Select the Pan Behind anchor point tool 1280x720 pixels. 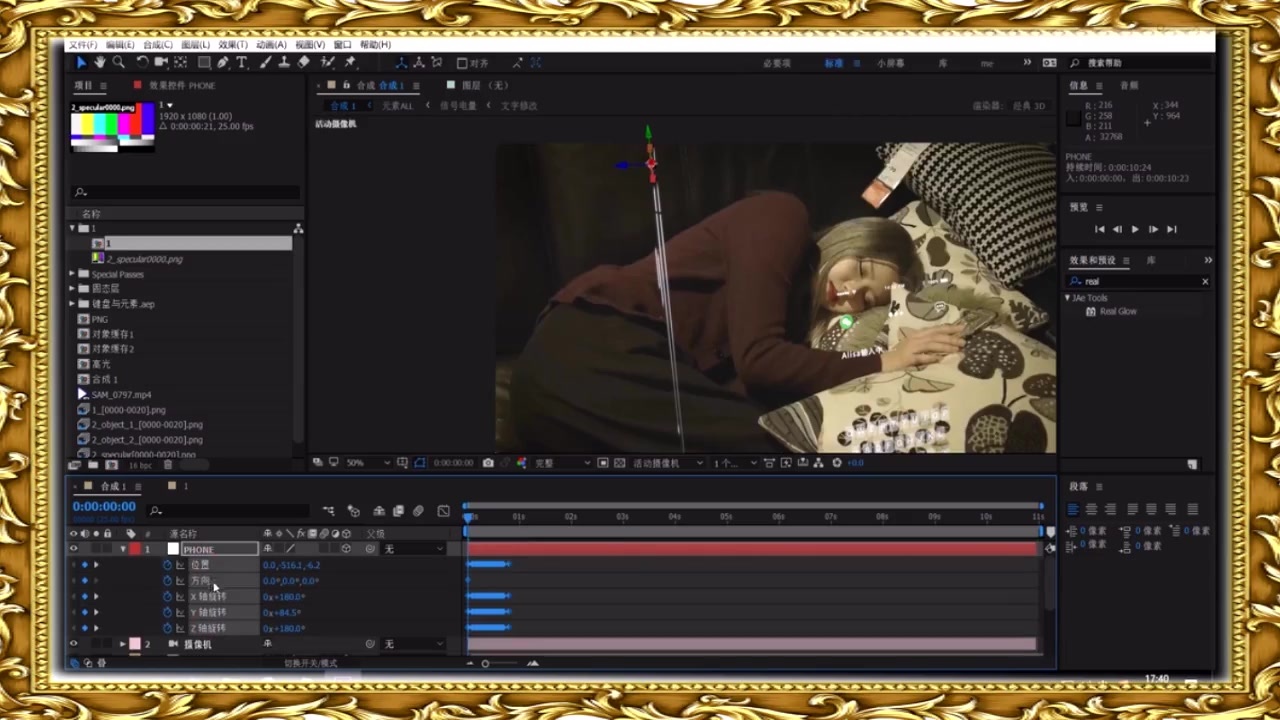point(181,62)
